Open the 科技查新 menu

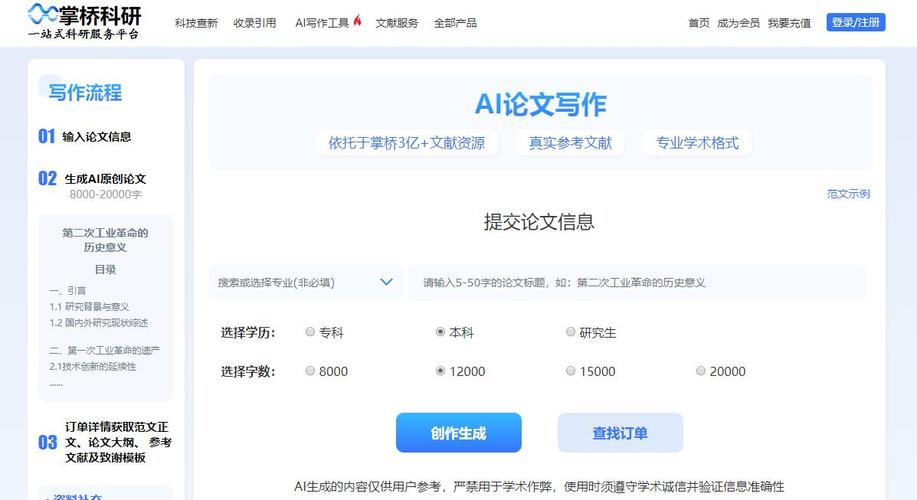[x=196, y=23]
